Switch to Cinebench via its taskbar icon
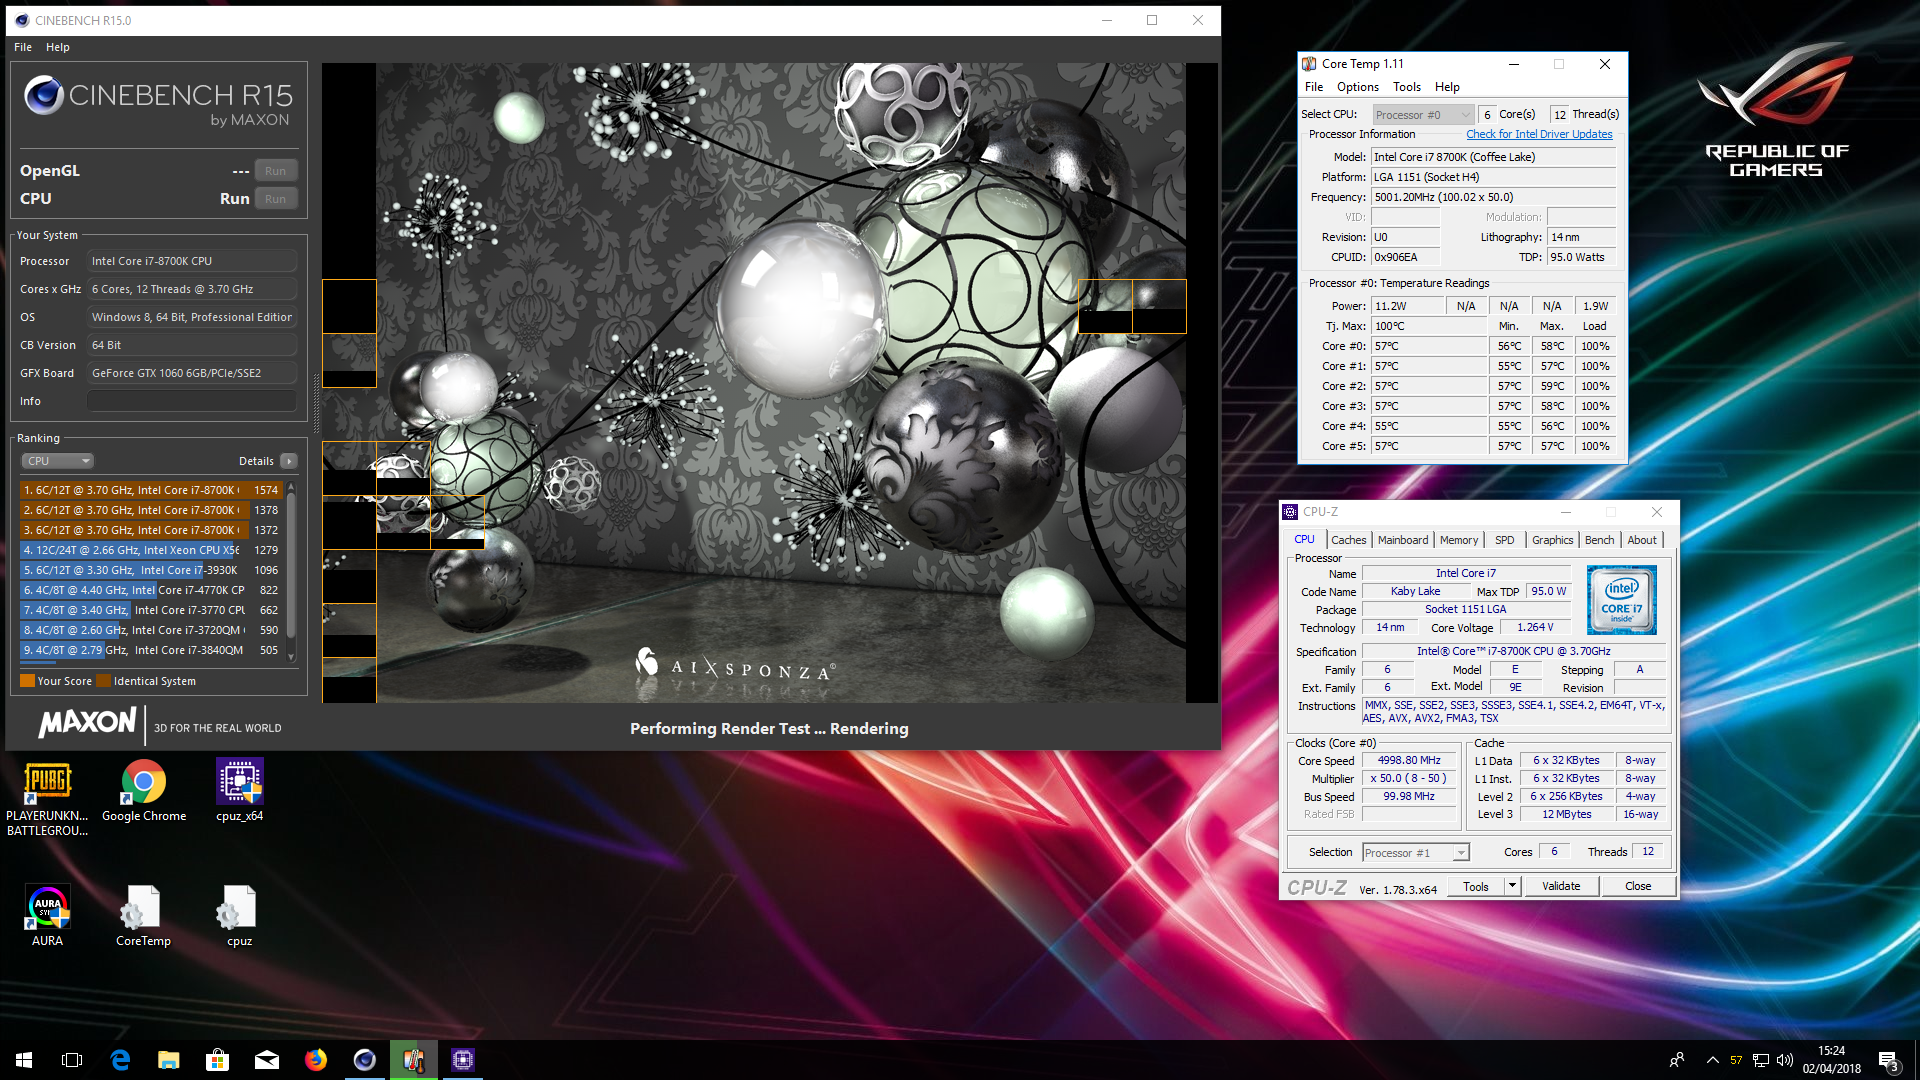The height and width of the screenshot is (1080, 1920). click(x=364, y=1060)
